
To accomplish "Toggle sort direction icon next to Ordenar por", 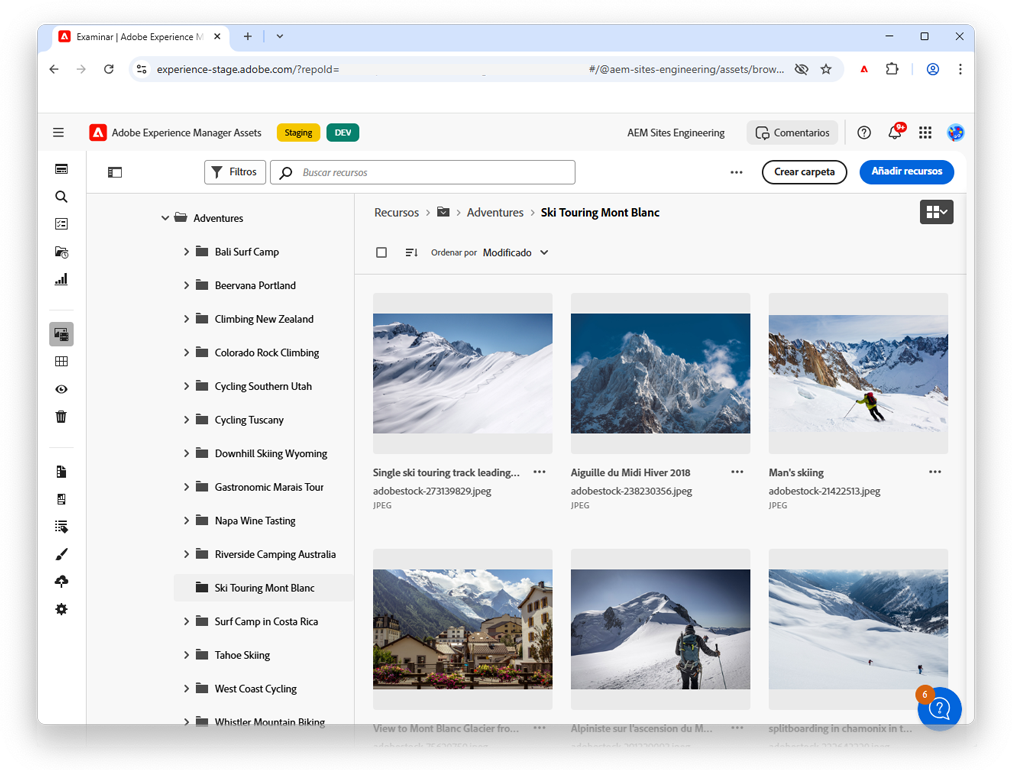I will 411,253.
